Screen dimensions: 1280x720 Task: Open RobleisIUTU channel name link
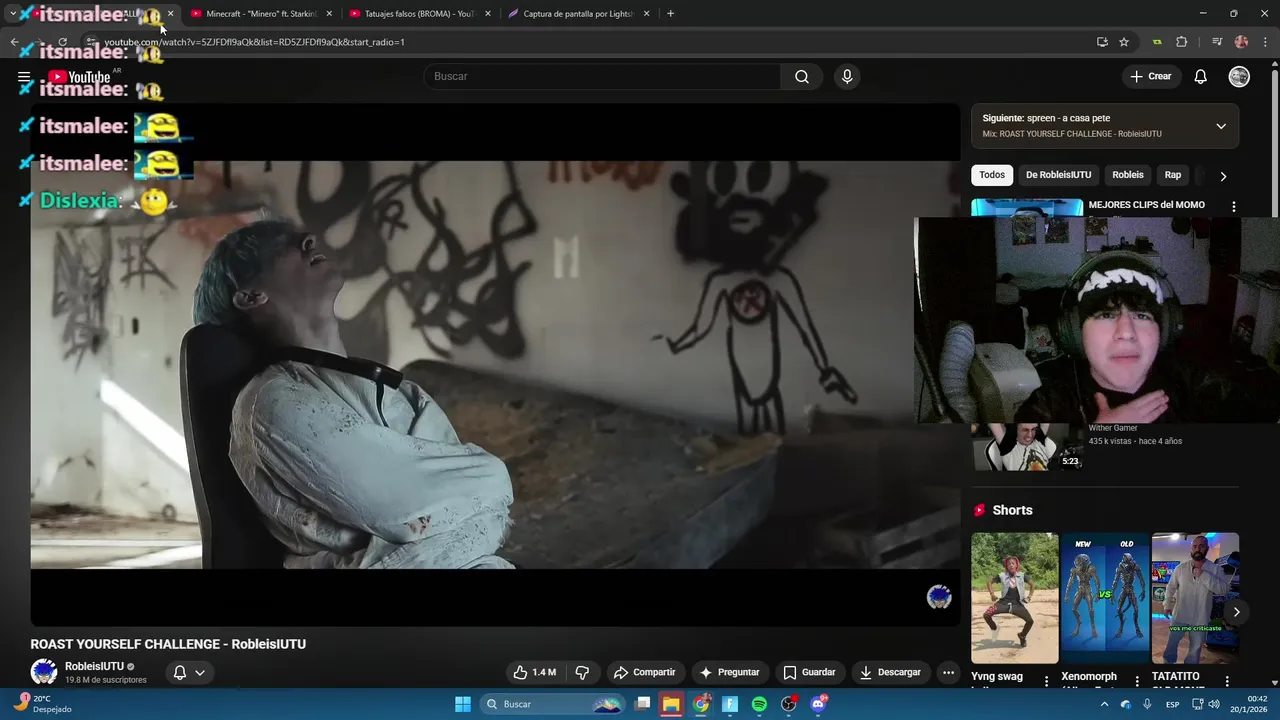pos(94,666)
